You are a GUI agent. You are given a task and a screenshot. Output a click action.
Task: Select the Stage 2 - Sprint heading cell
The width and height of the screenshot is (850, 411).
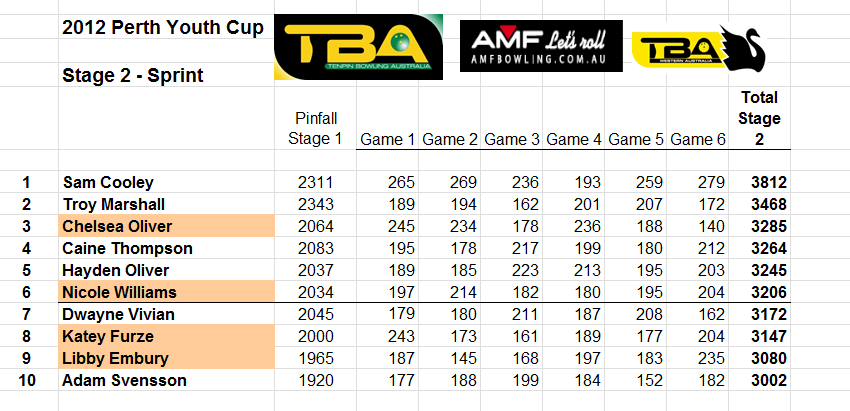(x=133, y=75)
